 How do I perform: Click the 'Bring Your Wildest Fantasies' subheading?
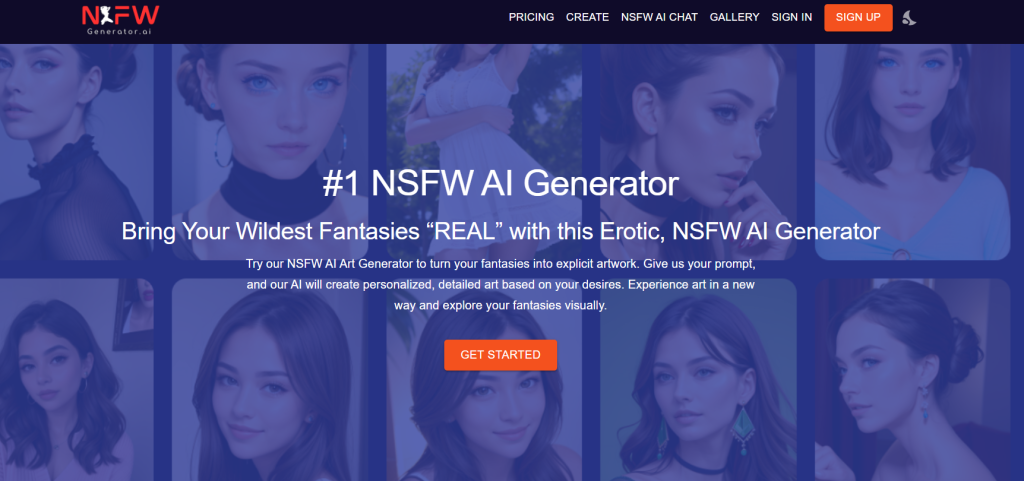pyautogui.click(x=501, y=231)
